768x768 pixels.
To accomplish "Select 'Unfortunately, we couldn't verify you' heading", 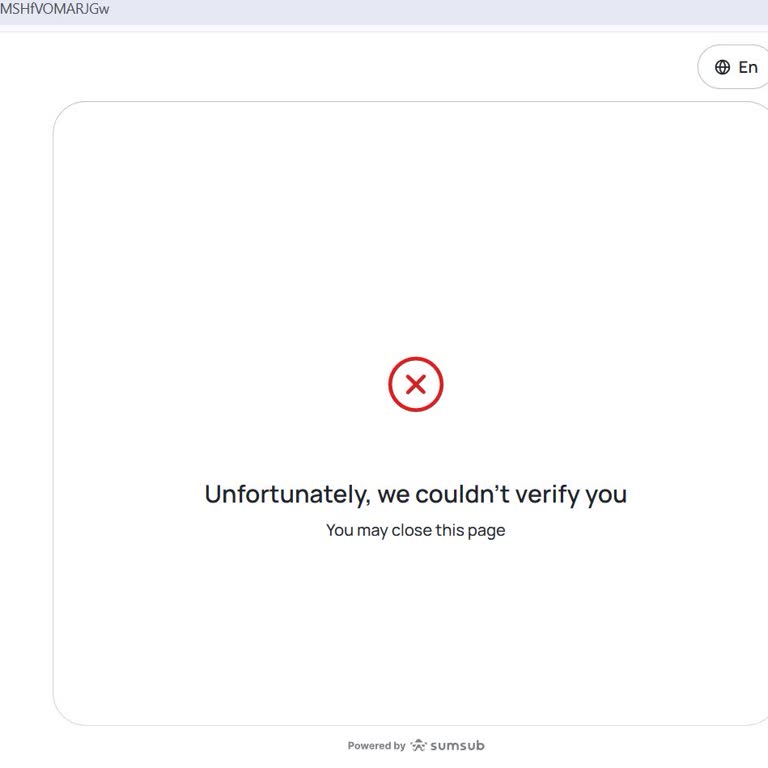I will (416, 494).
